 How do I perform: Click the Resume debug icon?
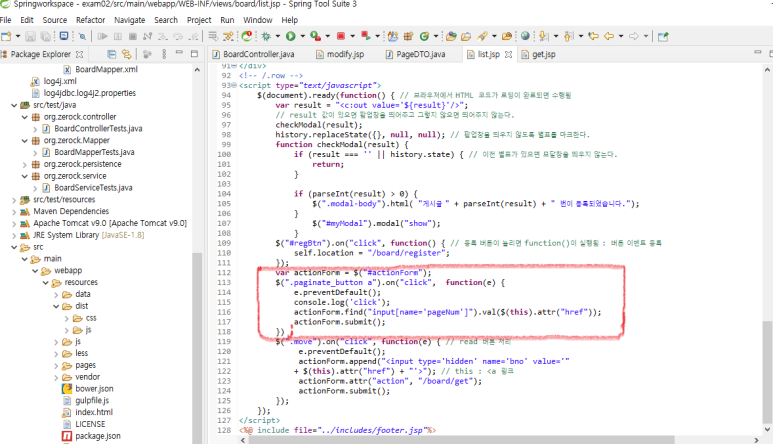click(102, 36)
